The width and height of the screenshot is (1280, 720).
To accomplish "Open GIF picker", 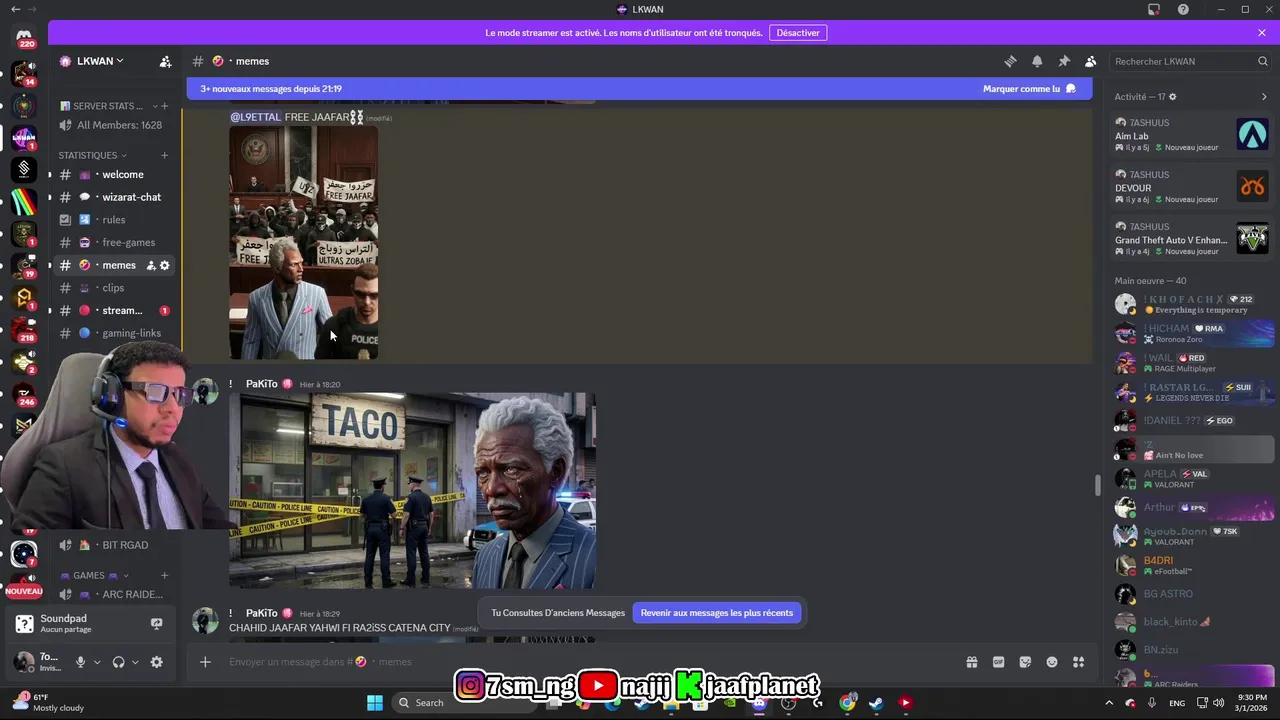I will tap(998, 662).
